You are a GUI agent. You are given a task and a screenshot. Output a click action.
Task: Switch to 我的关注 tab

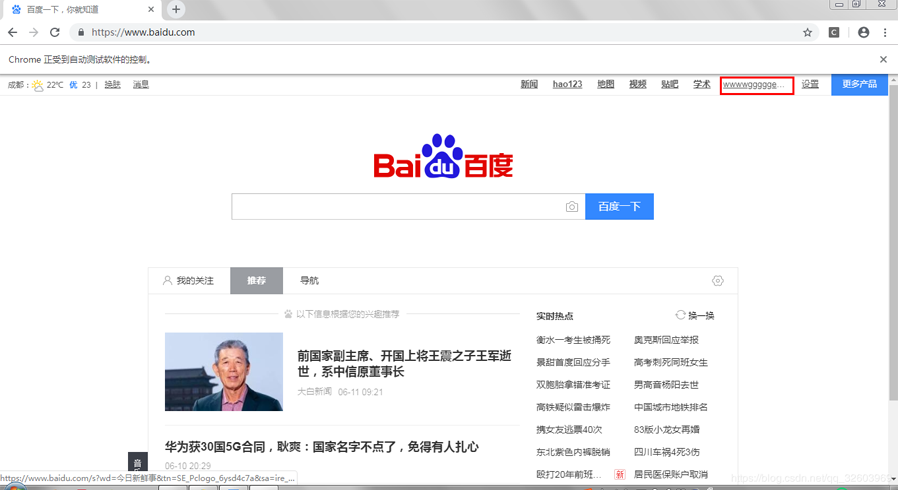tap(189, 280)
